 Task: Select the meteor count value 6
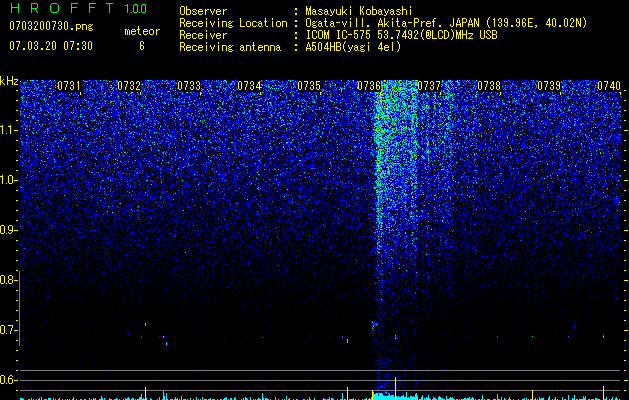point(142,46)
